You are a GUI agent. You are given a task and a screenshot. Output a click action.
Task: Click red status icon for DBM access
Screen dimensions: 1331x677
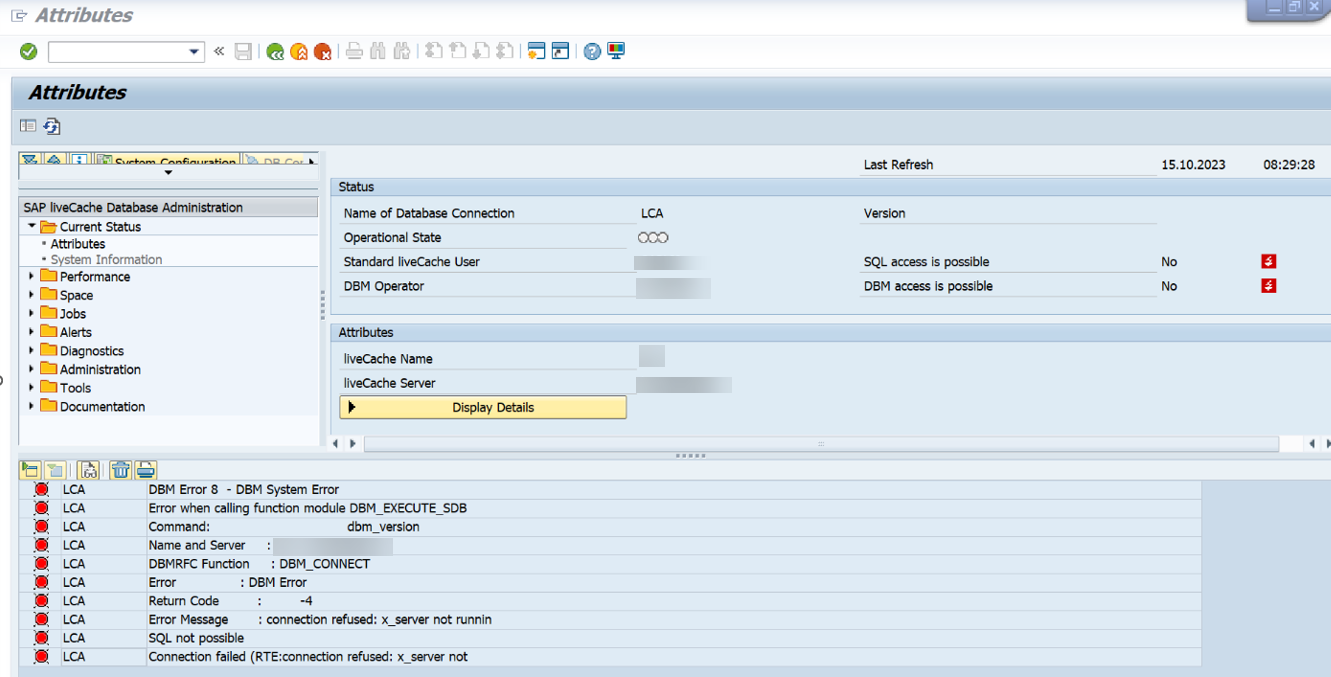click(1268, 286)
